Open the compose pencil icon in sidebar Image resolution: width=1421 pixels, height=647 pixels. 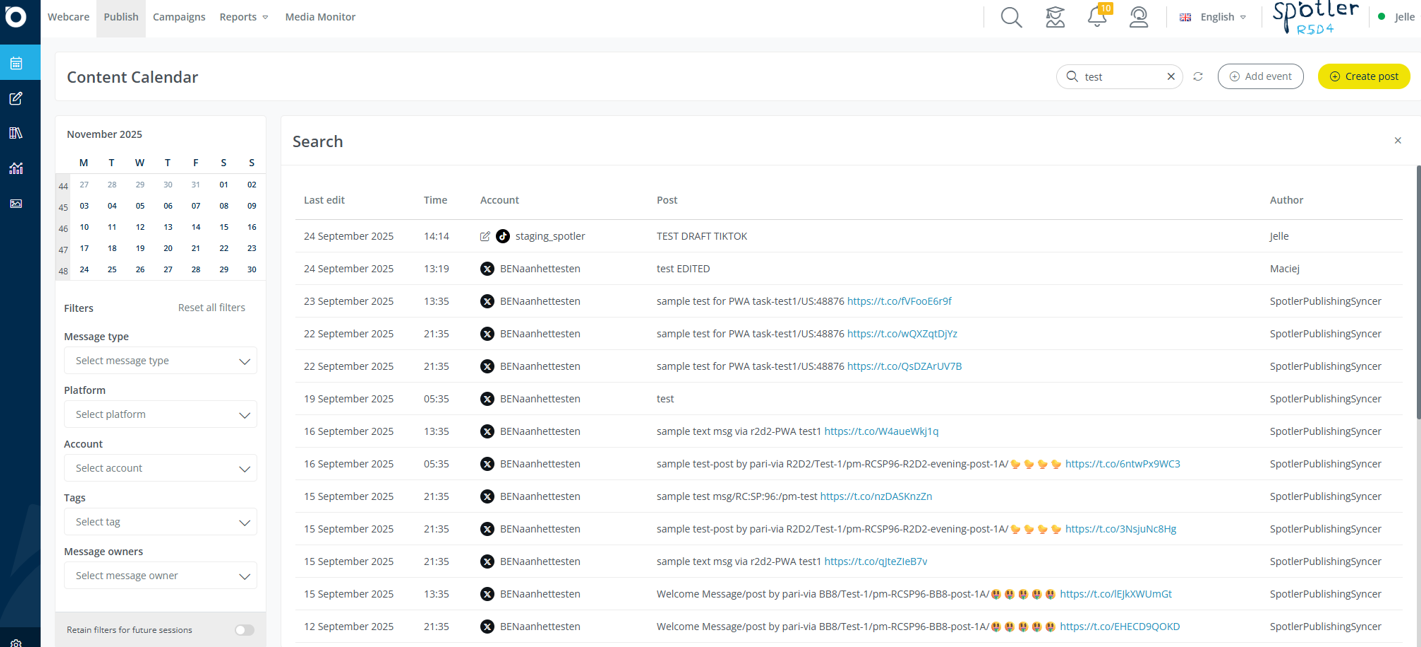click(x=16, y=98)
